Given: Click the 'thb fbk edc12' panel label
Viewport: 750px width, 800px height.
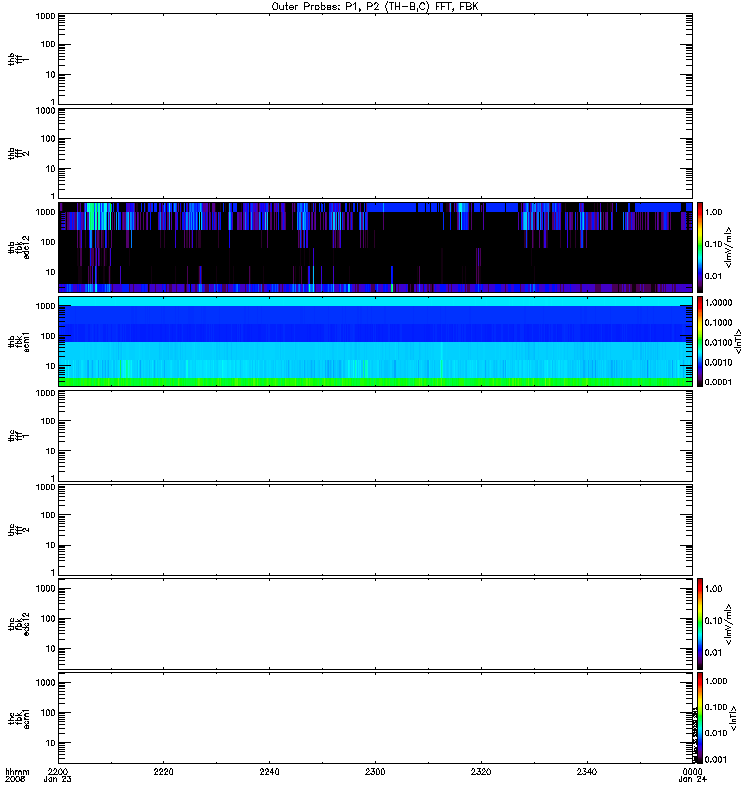Looking at the screenshot, I should point(19,247).
